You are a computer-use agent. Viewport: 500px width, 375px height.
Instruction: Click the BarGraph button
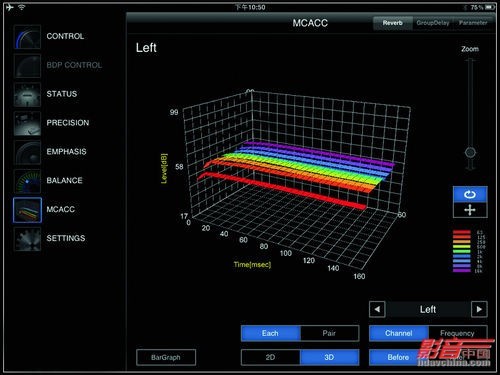click(x=166, y=357)
